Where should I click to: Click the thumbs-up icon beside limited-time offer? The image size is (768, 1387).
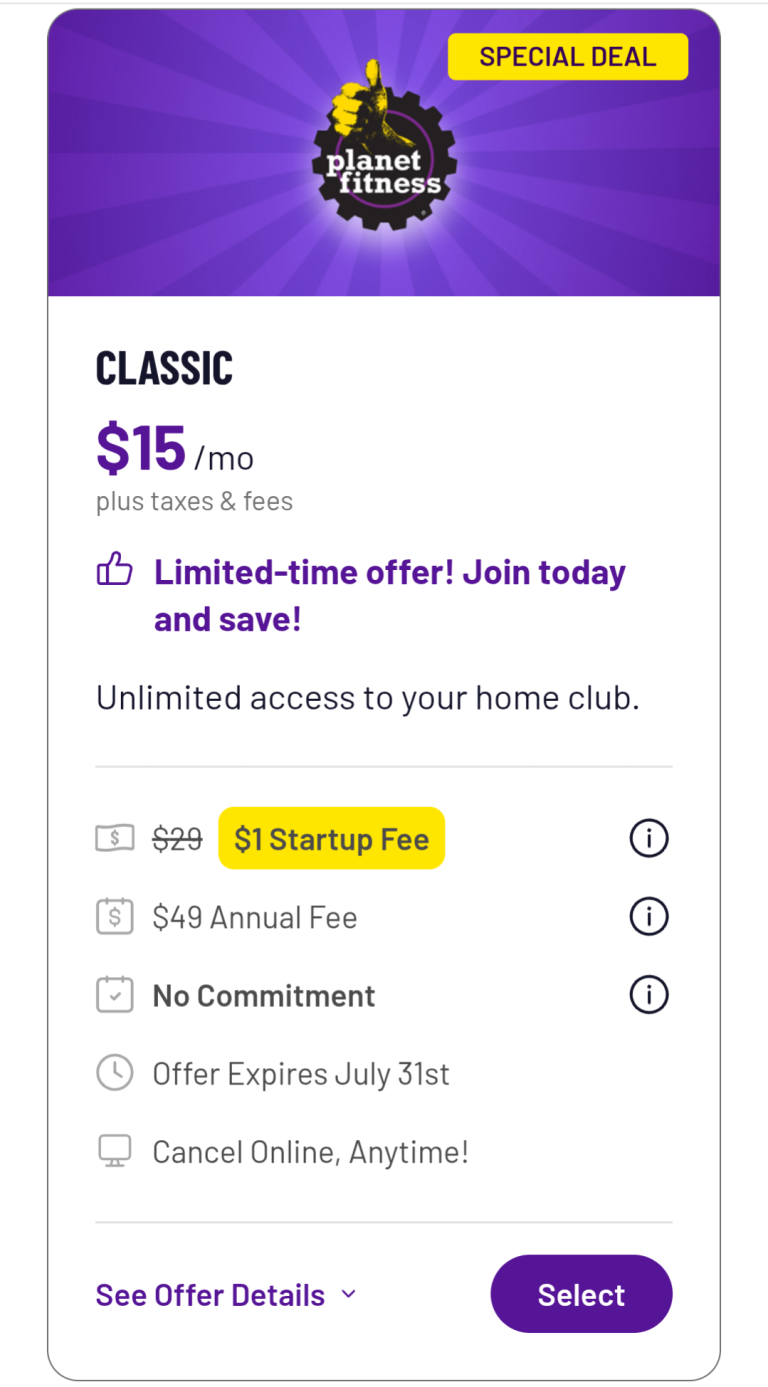click(x=115, y=572)
